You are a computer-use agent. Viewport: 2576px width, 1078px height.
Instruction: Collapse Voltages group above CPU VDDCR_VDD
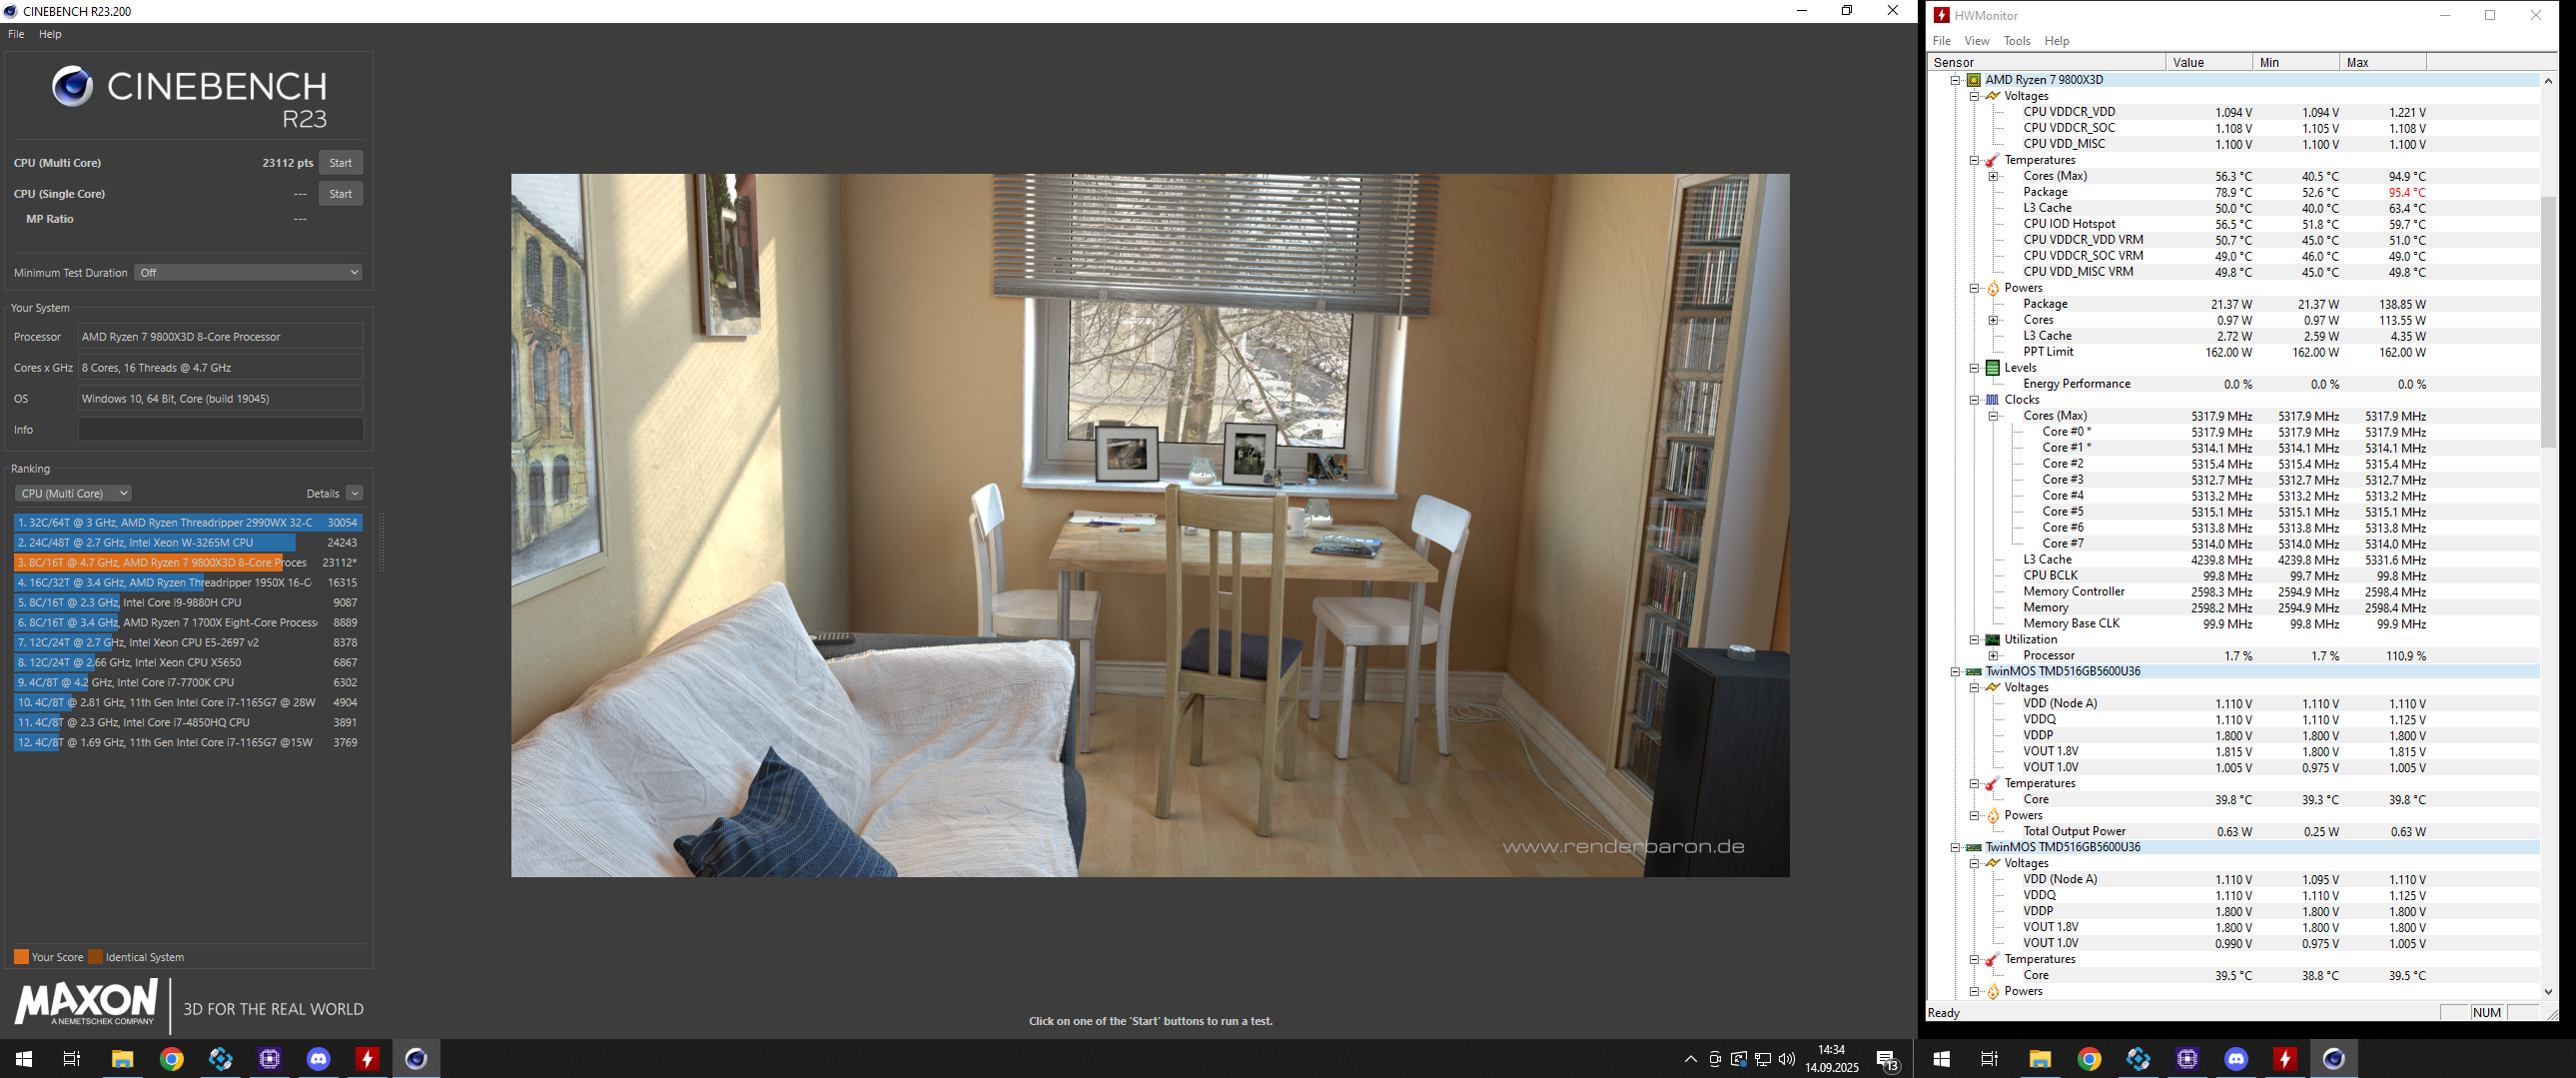click(1974, 96)
